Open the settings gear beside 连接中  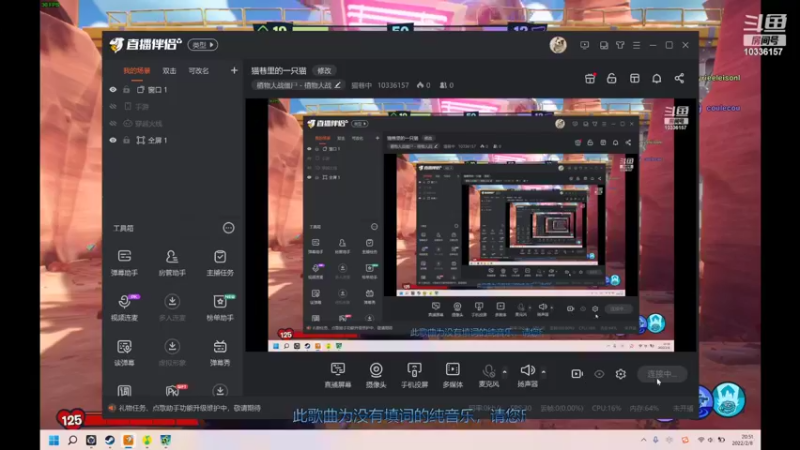tap(620, 374)
